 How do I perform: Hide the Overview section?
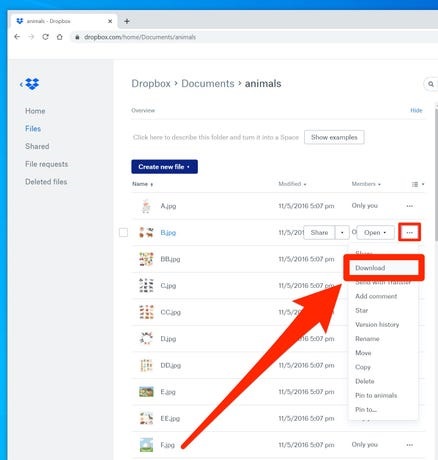pos(416,110)
